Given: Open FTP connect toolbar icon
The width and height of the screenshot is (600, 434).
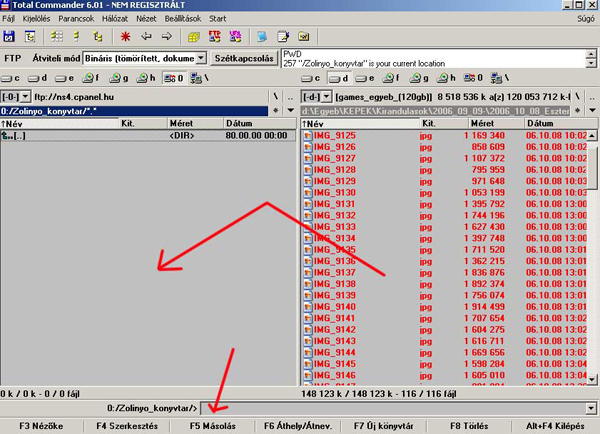Looking at the screenshot, I should tap(215, 37).
